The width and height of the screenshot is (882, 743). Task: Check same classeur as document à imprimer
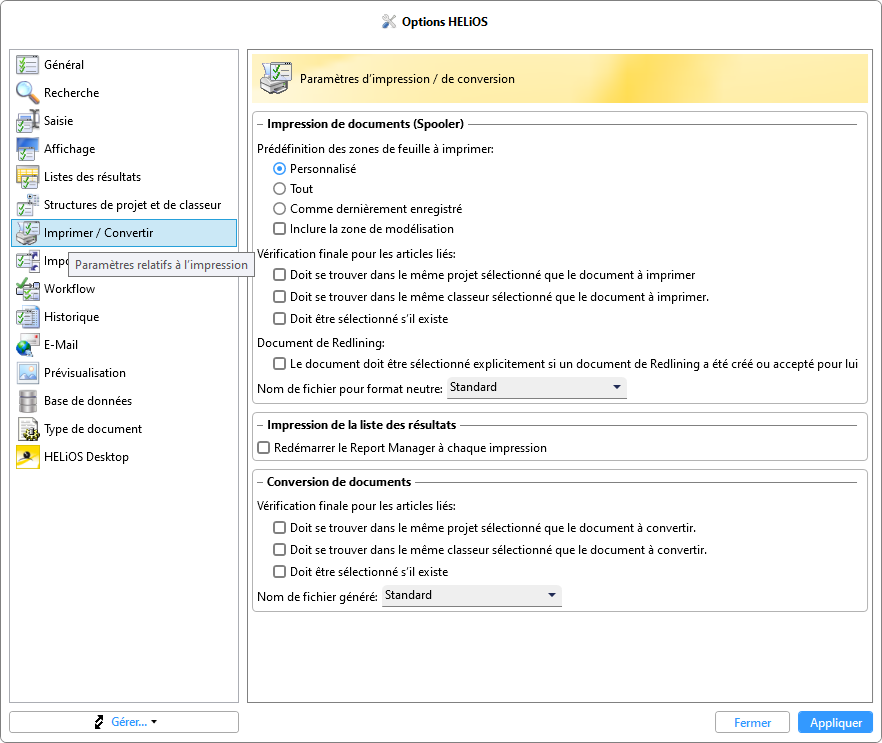[x=280, y=296]
